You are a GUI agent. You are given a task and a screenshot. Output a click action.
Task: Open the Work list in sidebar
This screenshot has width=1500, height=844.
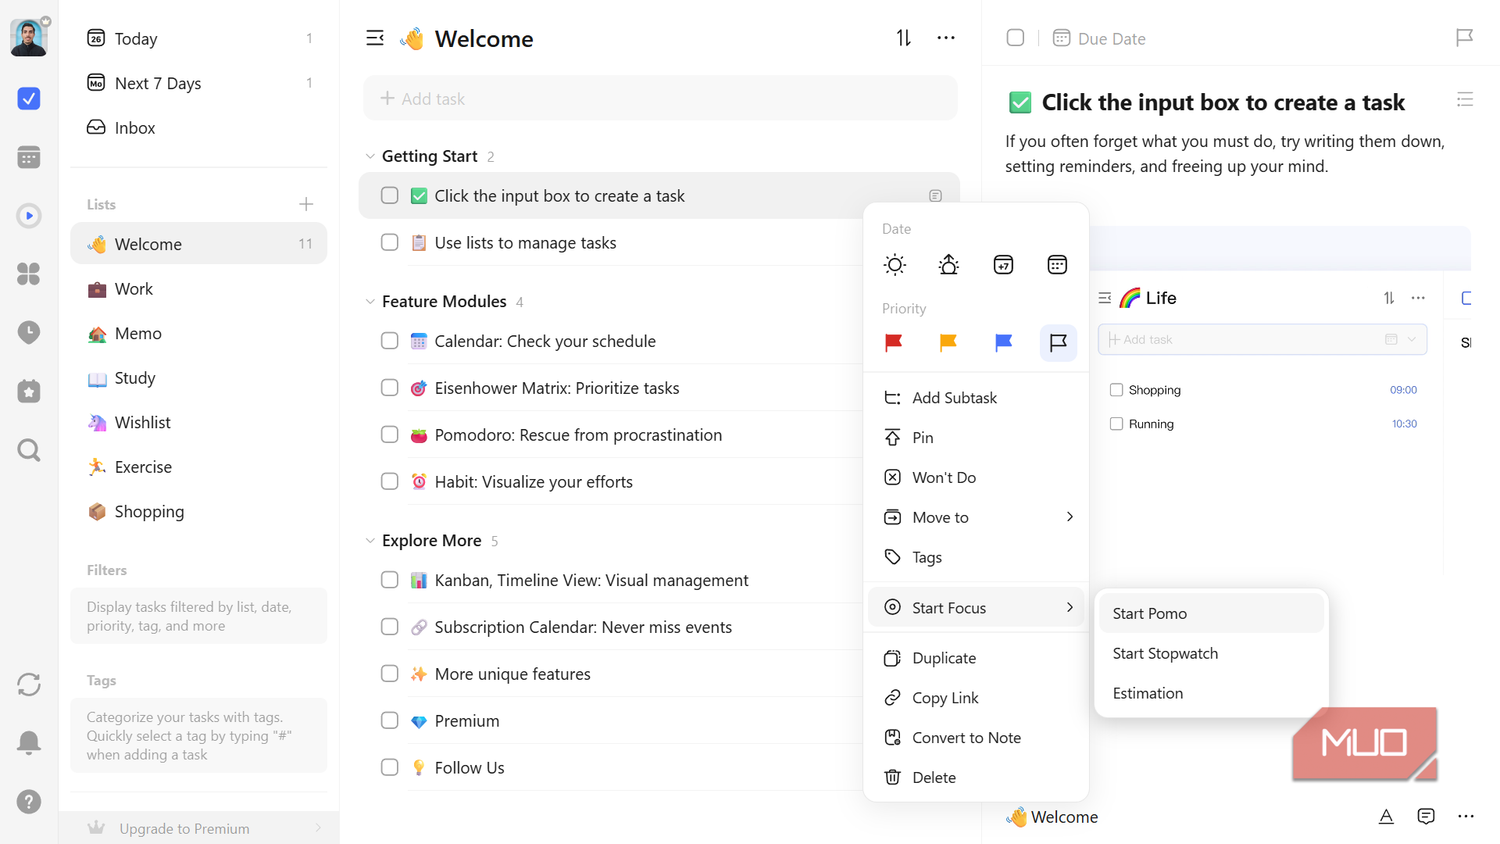click(x=199, y=289)
